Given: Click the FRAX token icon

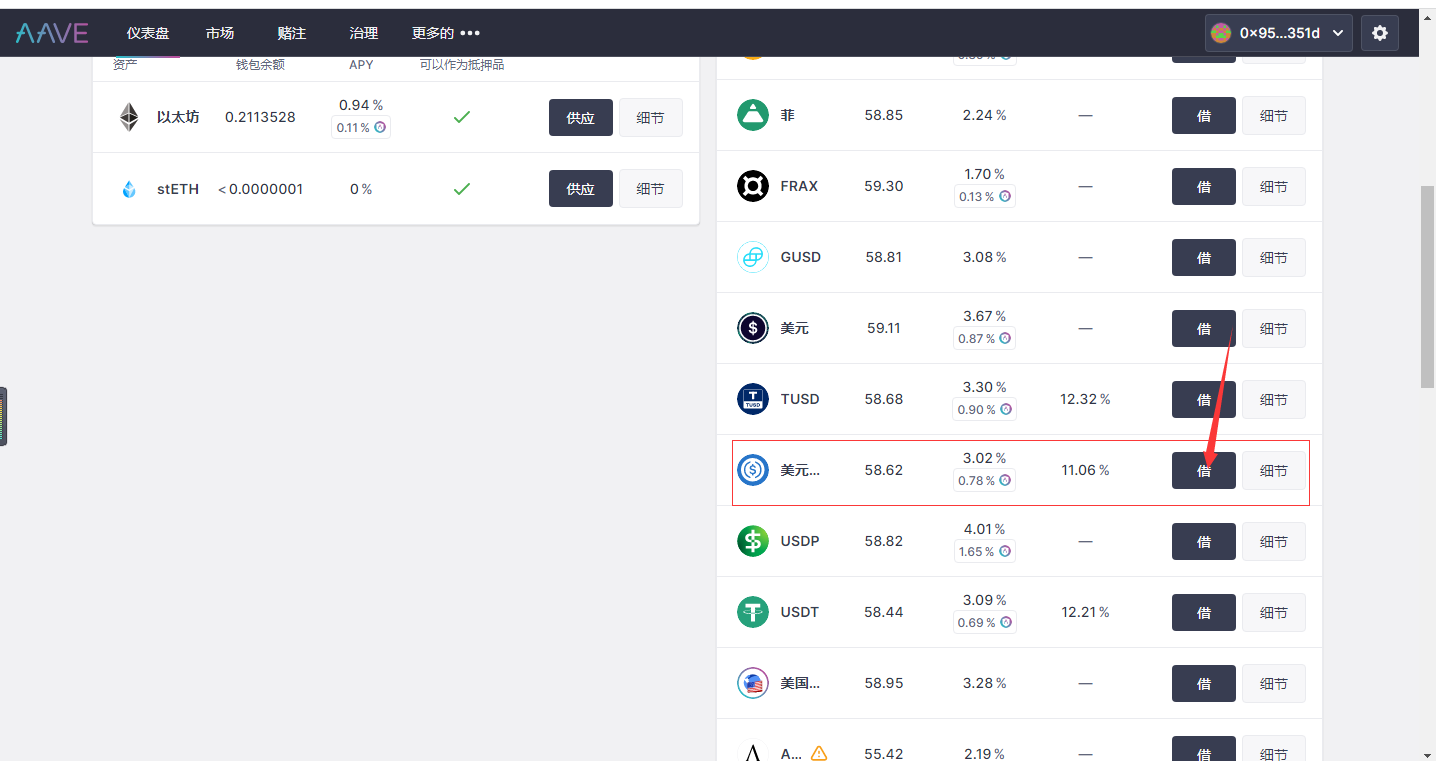Looking at the screenshot, I should (x=753, y=186).
